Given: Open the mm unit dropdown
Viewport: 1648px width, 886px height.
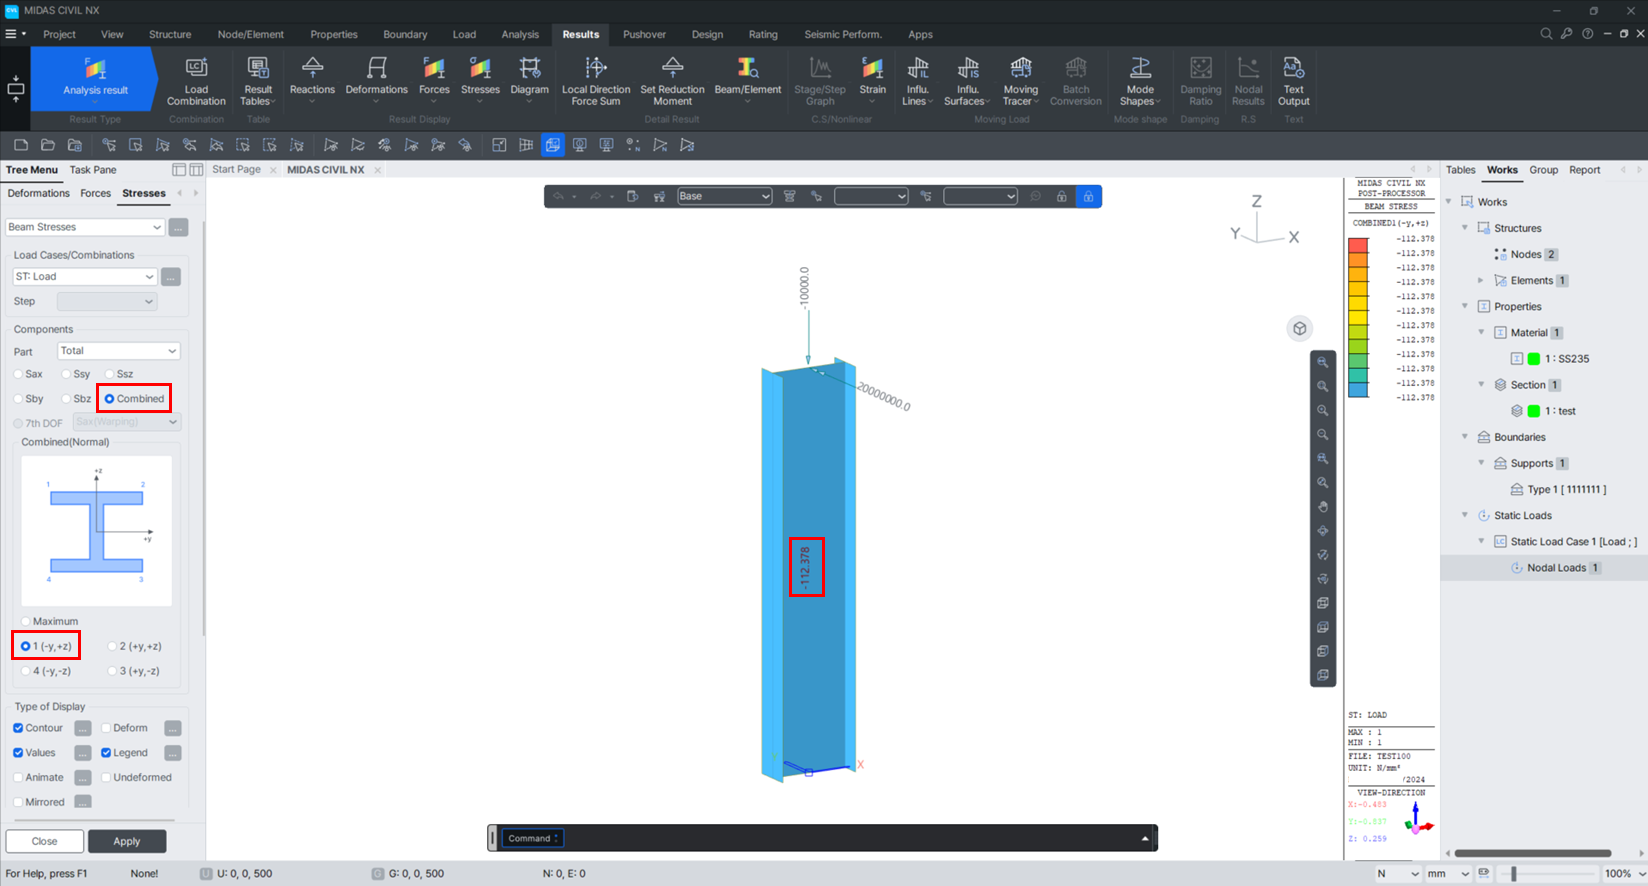Looking at the screenshot, I should 1448,874.
